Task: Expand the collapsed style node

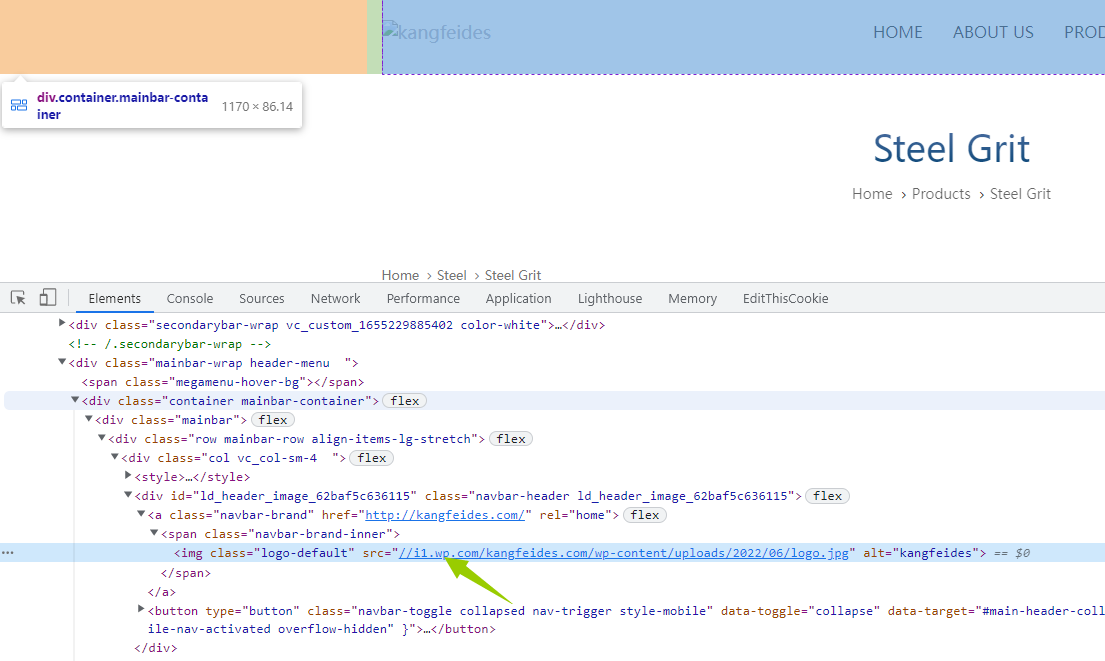Action: point(127,477)
